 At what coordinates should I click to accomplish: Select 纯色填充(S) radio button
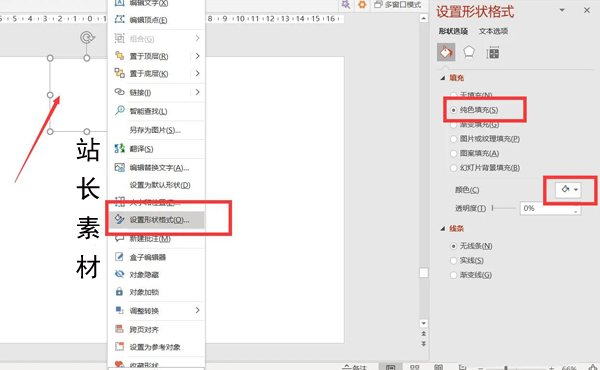453,110
